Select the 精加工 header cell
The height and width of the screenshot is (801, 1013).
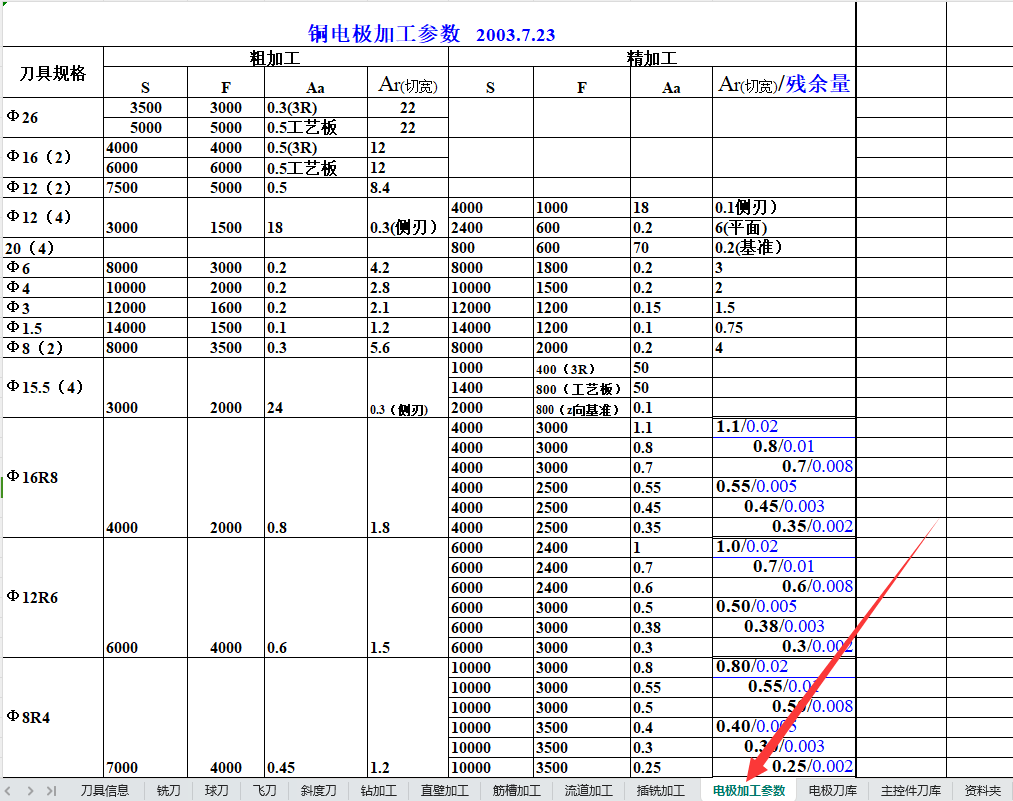652,57
